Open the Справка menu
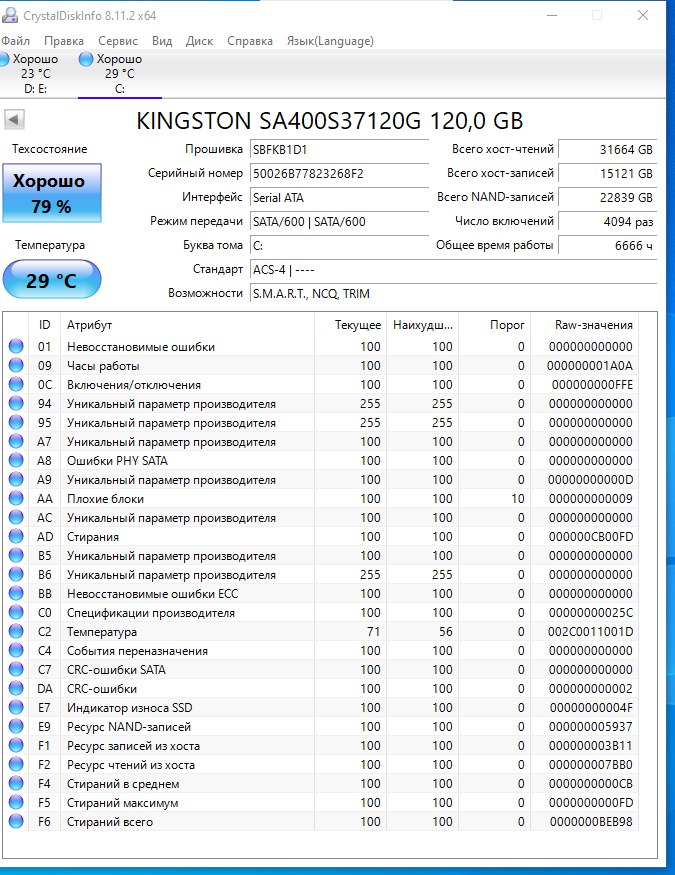 click(249, 41)
